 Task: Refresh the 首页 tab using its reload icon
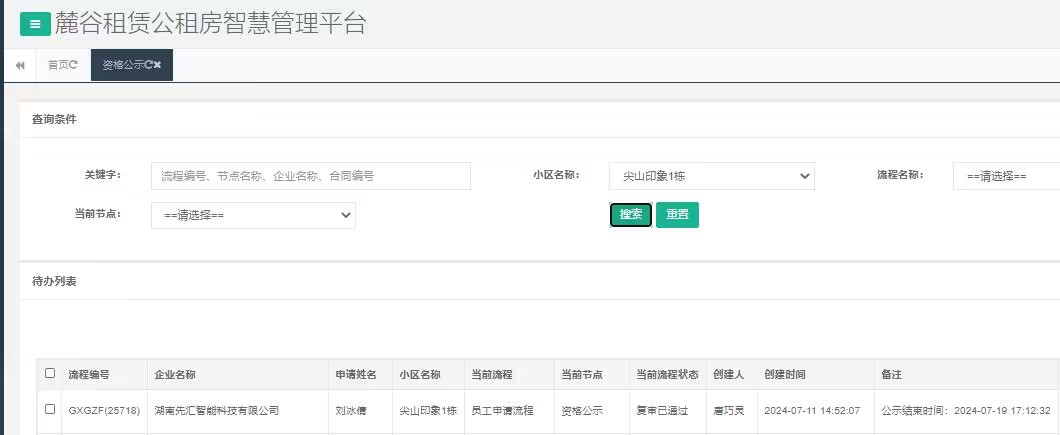pos(74,65)
